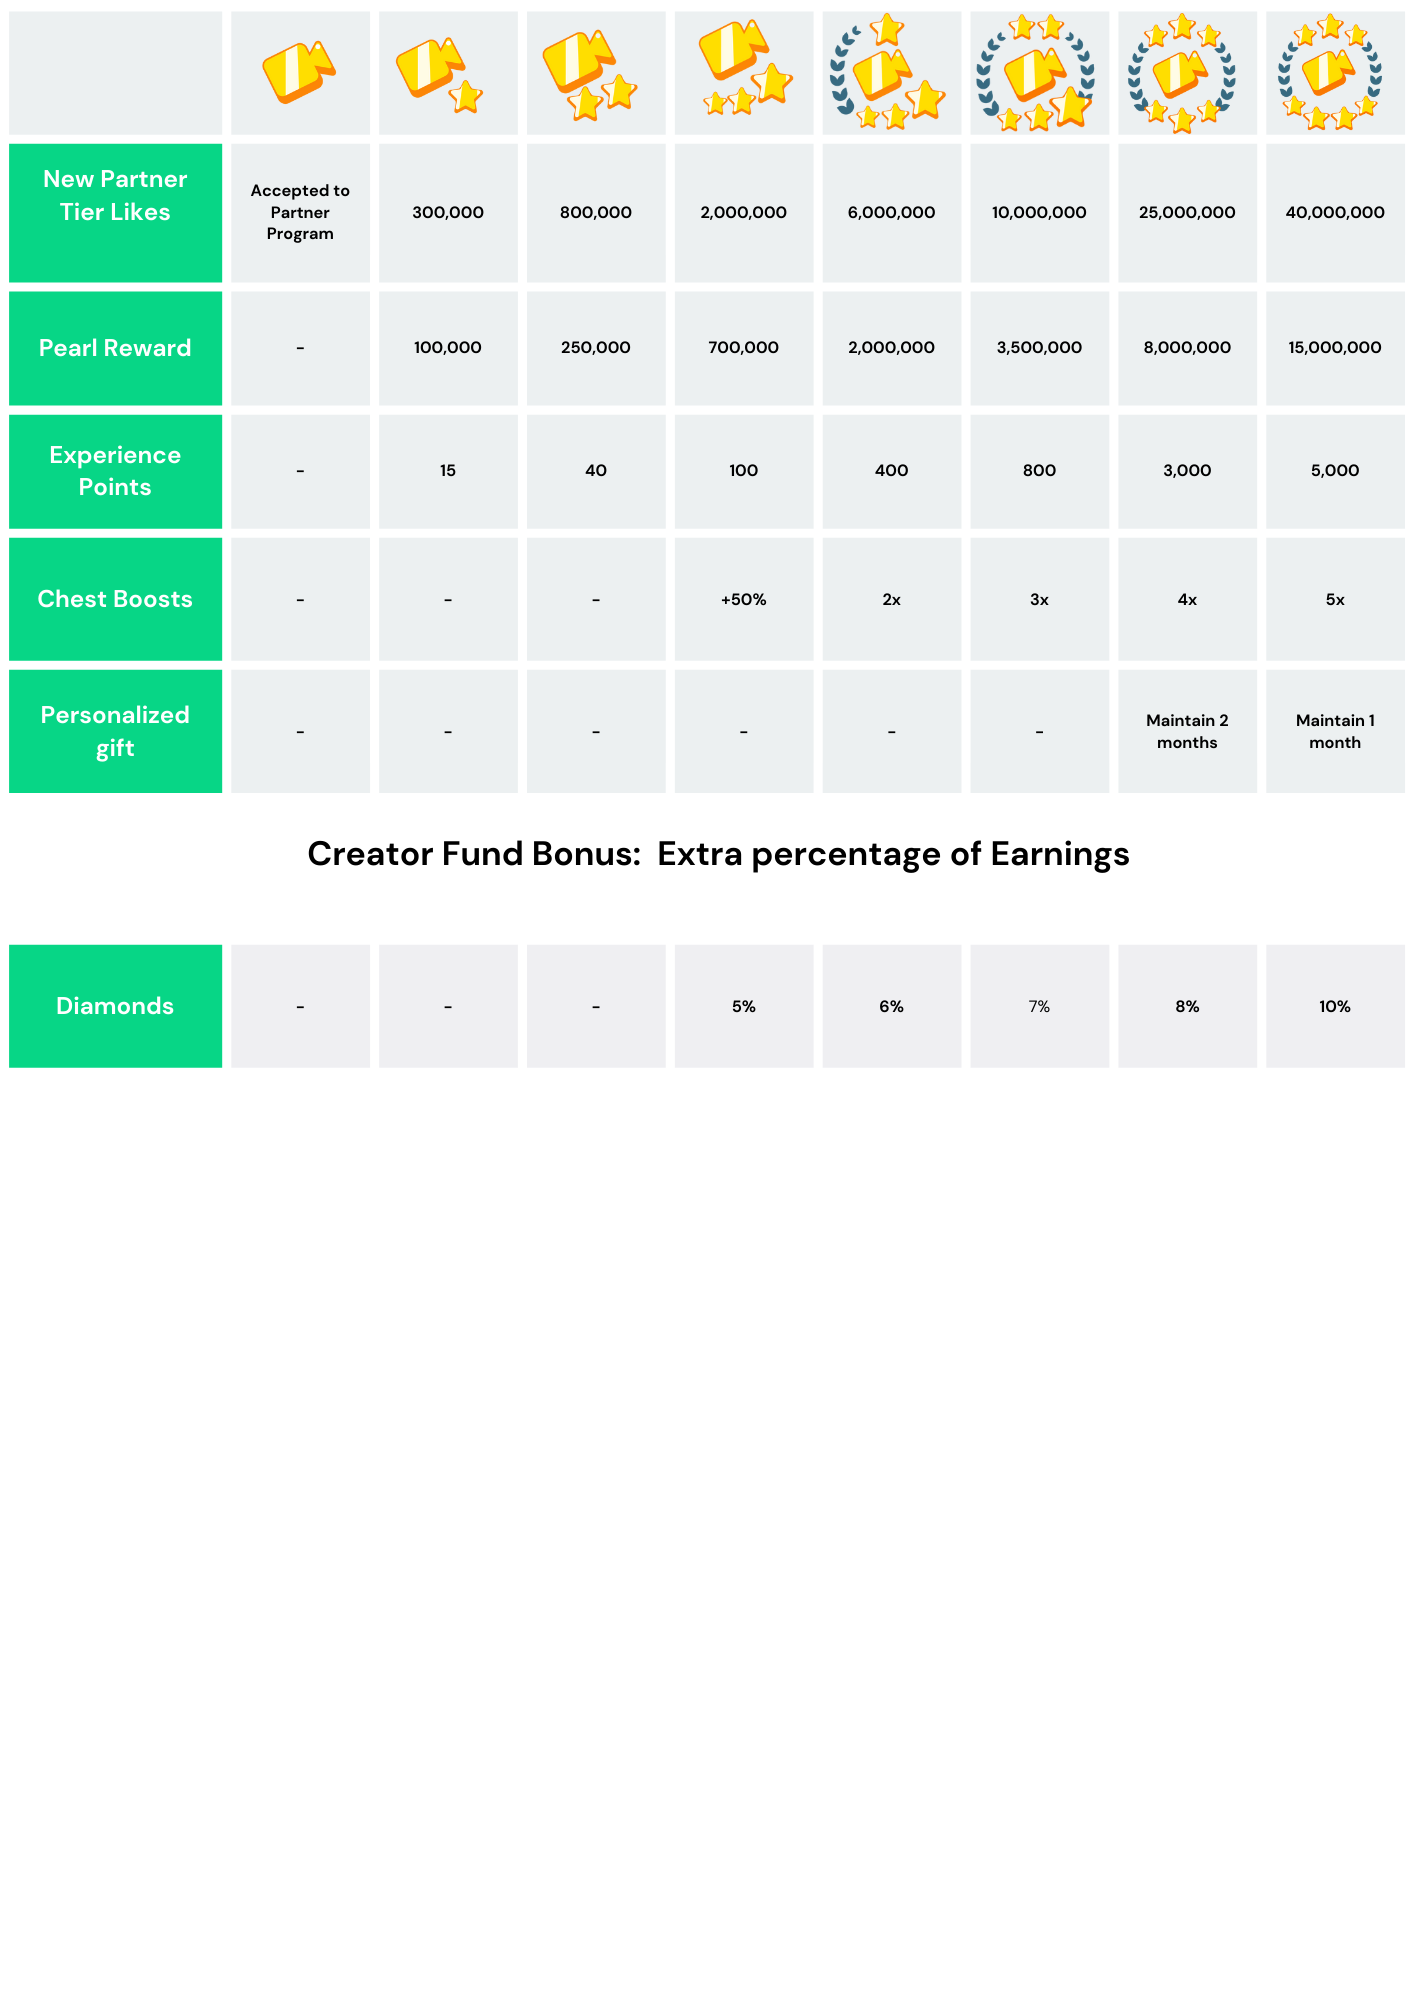
Task: Select the Pearl Reward row header
Action: click(115, 348)
